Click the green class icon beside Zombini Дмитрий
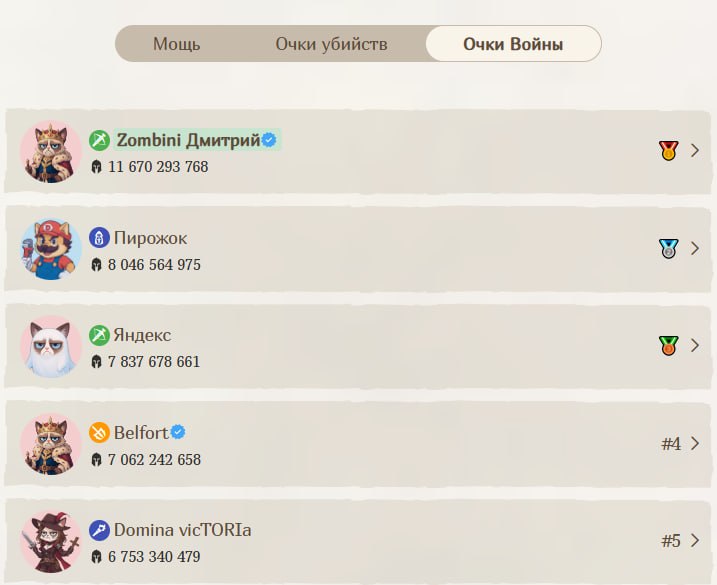The height and width of the screenshot is (585, 717). click(x=99, y=140)
